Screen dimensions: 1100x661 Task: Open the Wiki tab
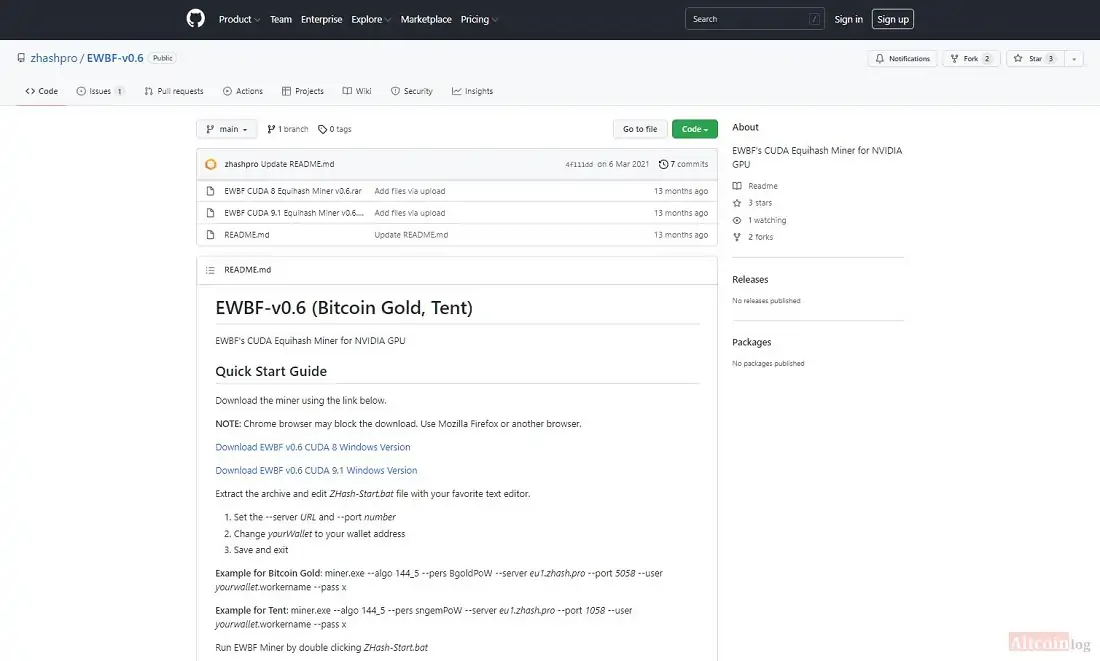click(356, 91)
